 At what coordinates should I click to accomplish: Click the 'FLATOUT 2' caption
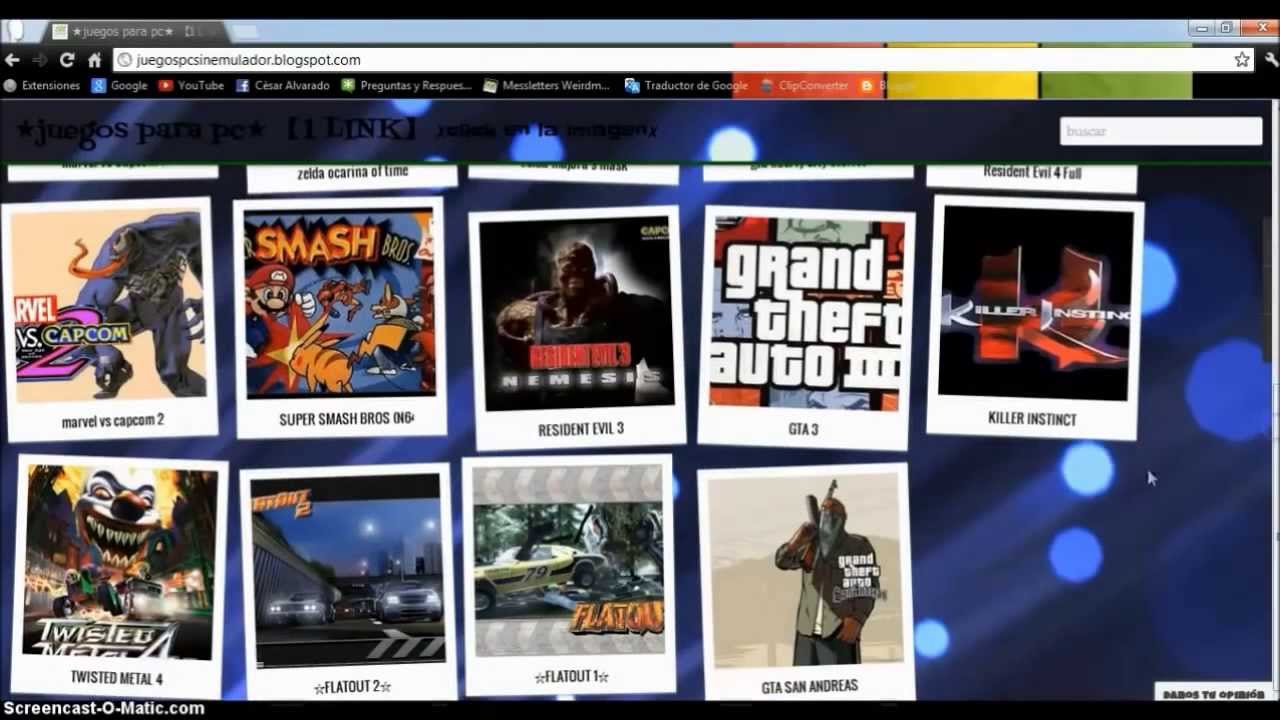(x=352, y=688)
